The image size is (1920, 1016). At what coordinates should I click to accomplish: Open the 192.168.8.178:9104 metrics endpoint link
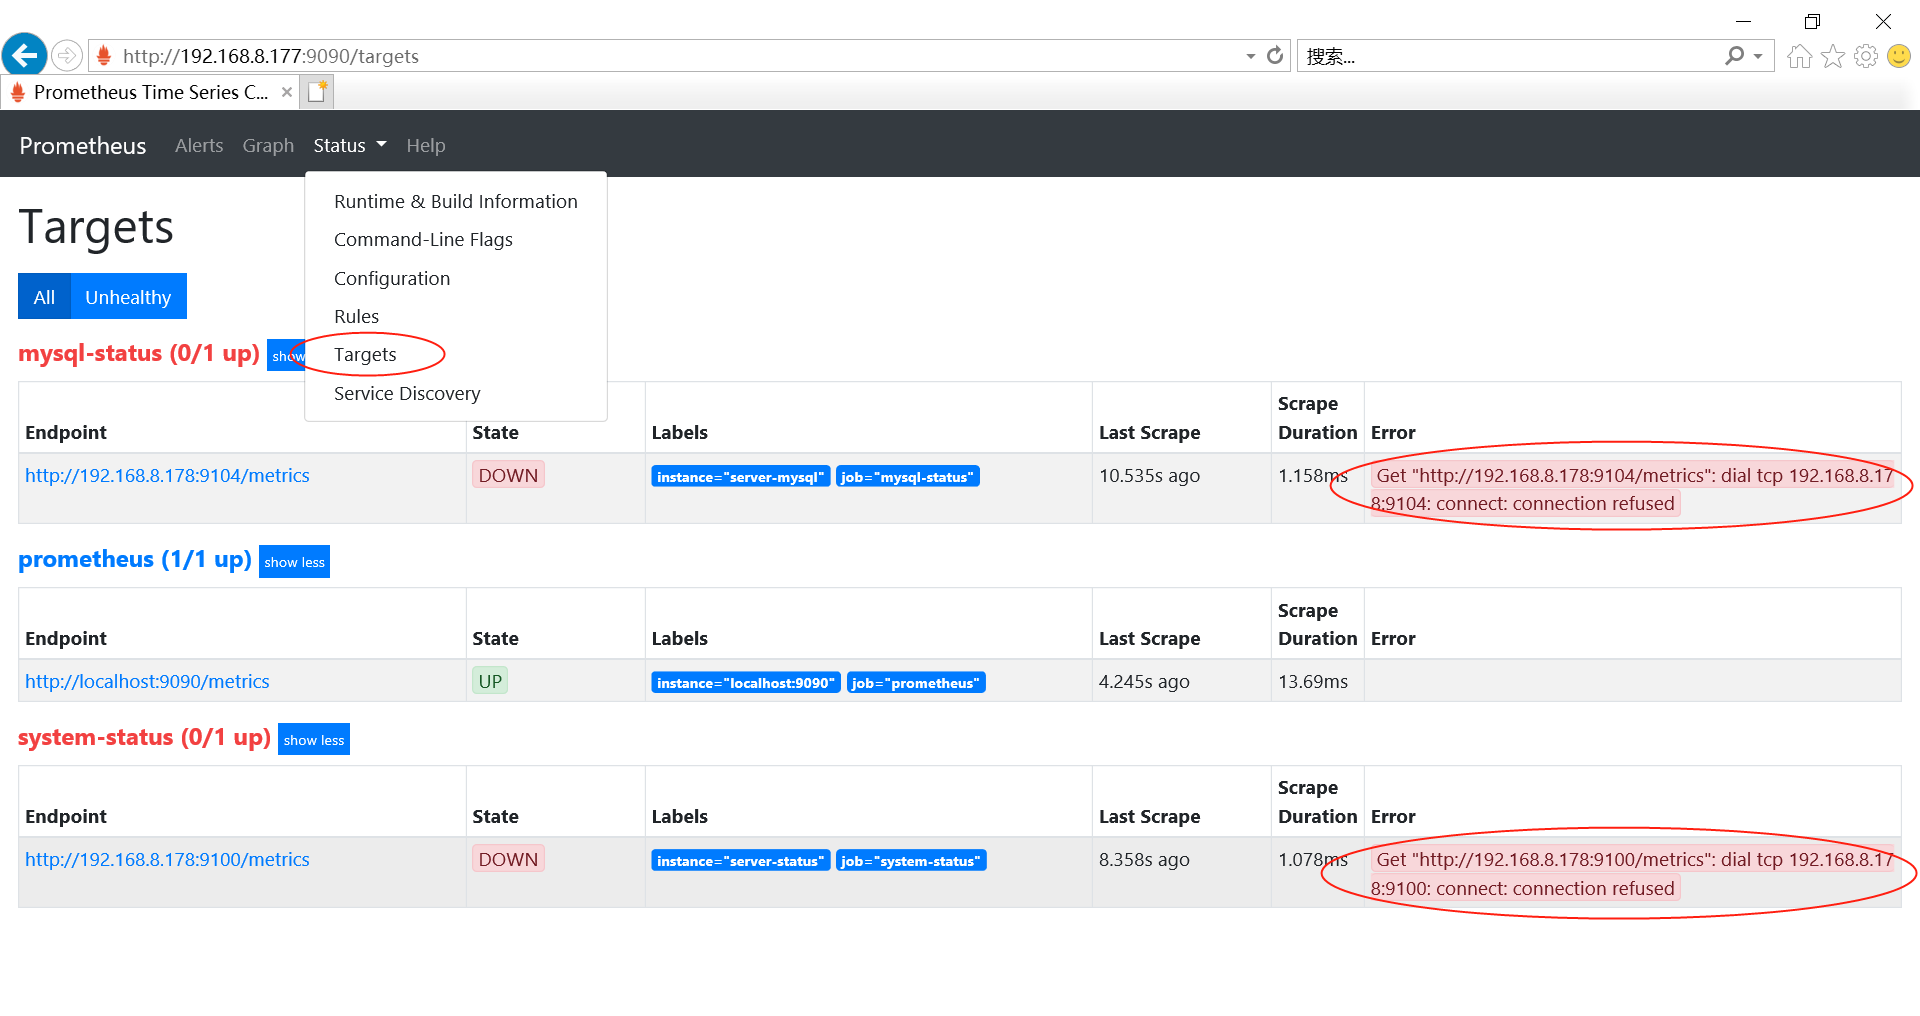(x=167, y=476)
